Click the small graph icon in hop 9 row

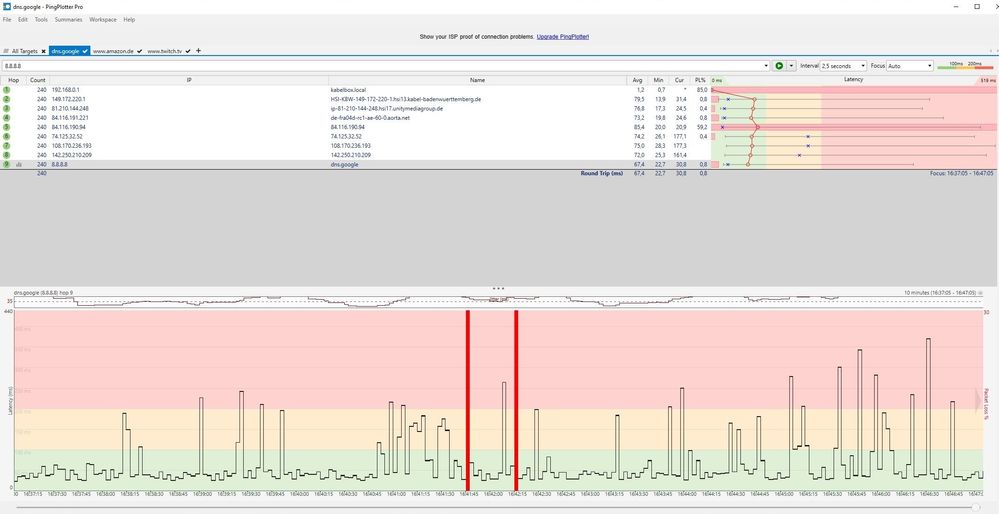click(x=19, y=164)
